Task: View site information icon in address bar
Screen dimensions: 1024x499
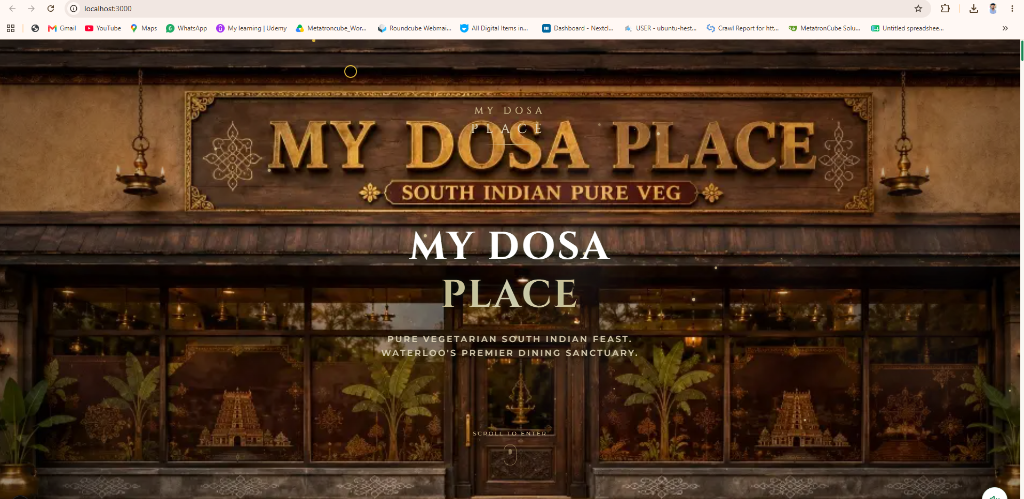Action: 74,8
